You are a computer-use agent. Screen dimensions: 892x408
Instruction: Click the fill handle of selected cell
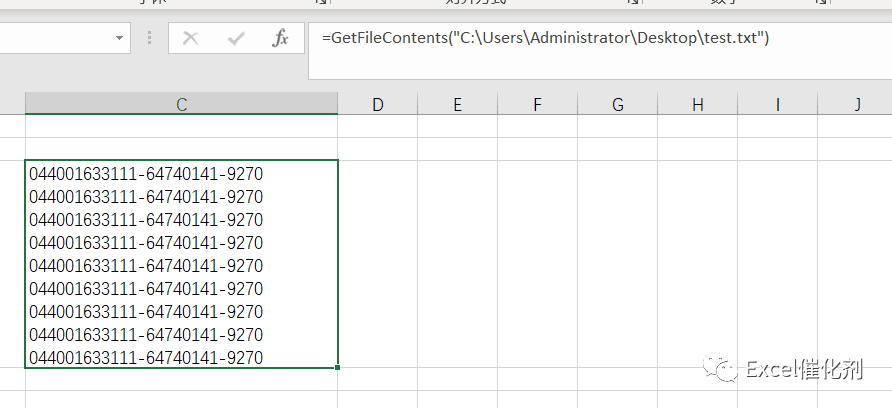pyautogui.click(x=338, y=368)
